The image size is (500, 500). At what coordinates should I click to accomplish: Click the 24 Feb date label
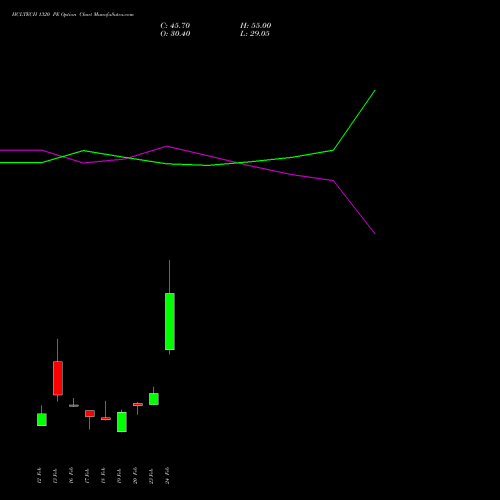pyautogui.click(x=167, y=475)
